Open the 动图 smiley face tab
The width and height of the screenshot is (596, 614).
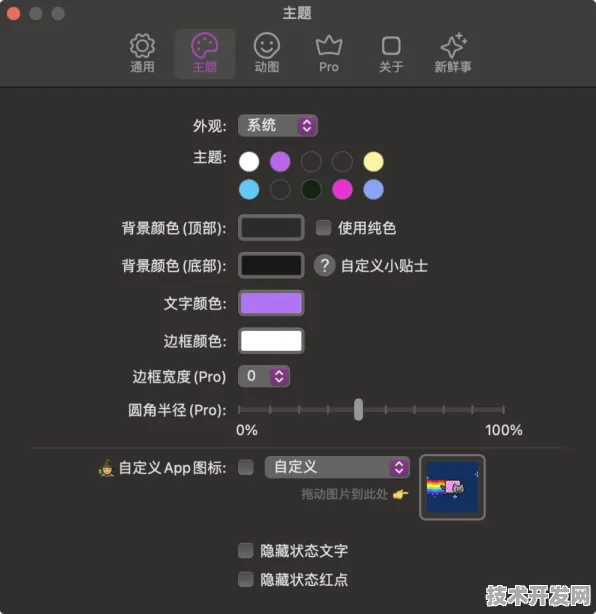click(x=267, y=53)
